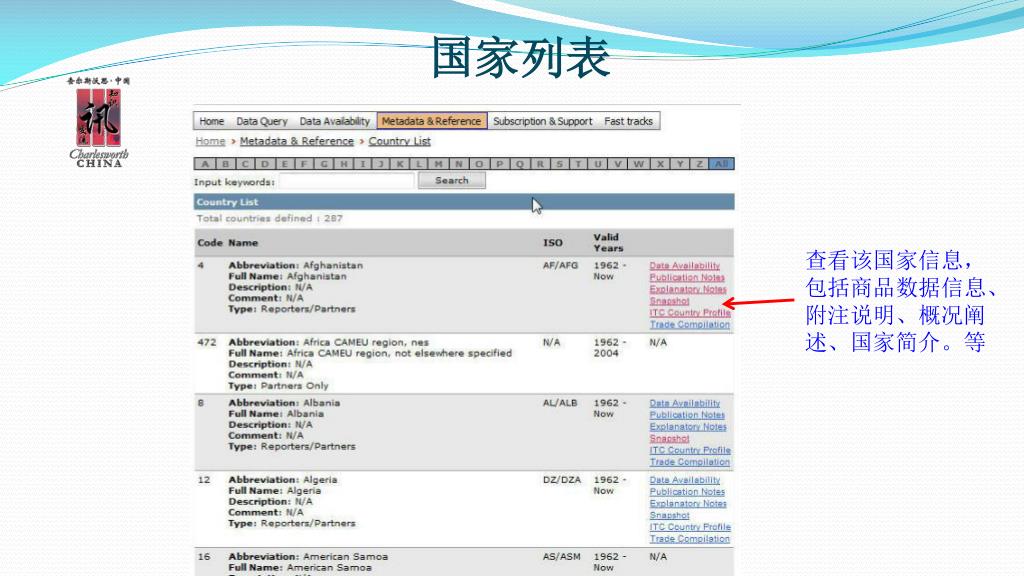Open Algeria ITC Country Profile link
Viewport: 1024px width, 576px height.
(x=690, y=527)
